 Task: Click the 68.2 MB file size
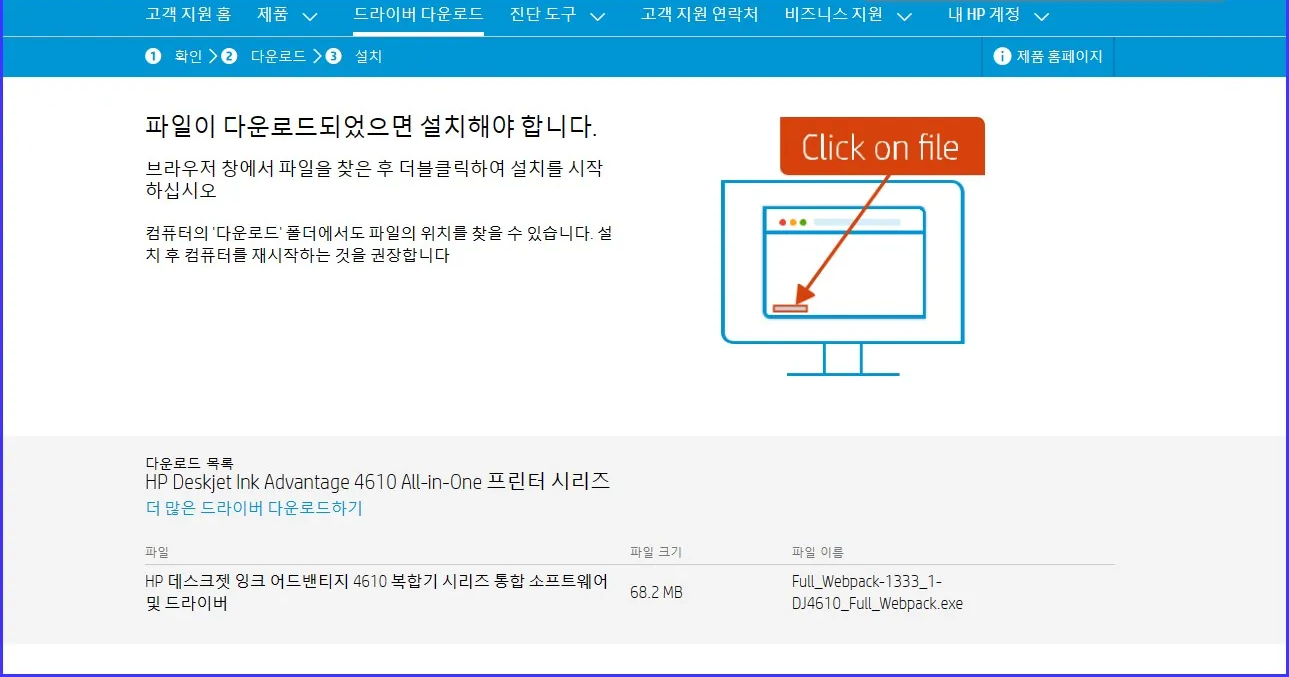[656, 593]
